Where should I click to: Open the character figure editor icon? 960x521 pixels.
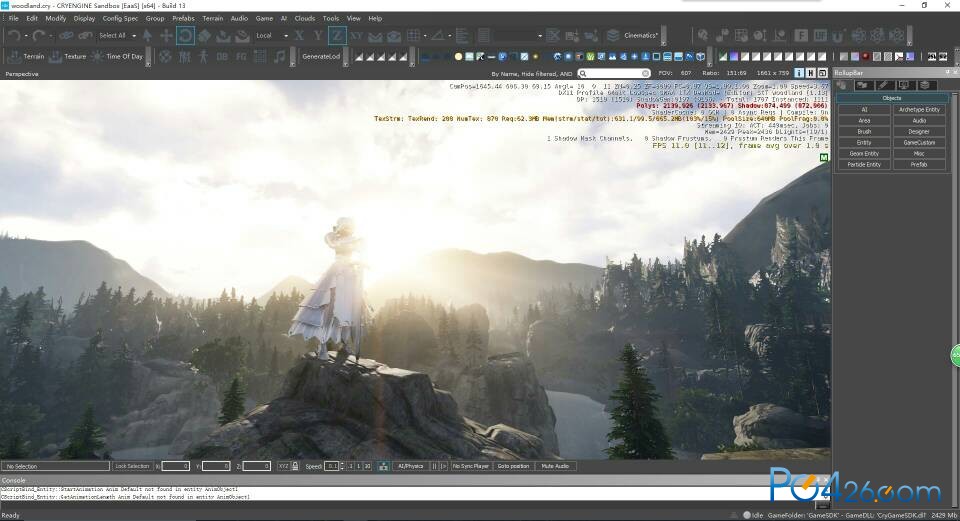[203, 56]
